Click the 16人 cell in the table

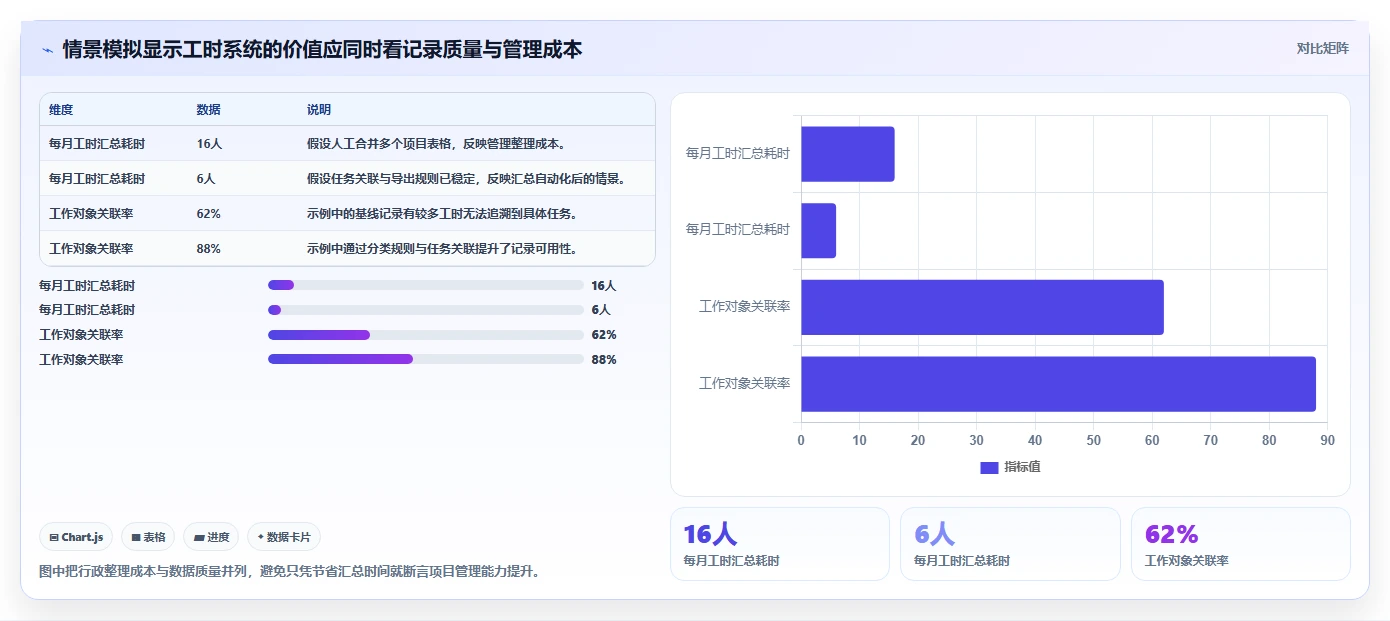209,144
